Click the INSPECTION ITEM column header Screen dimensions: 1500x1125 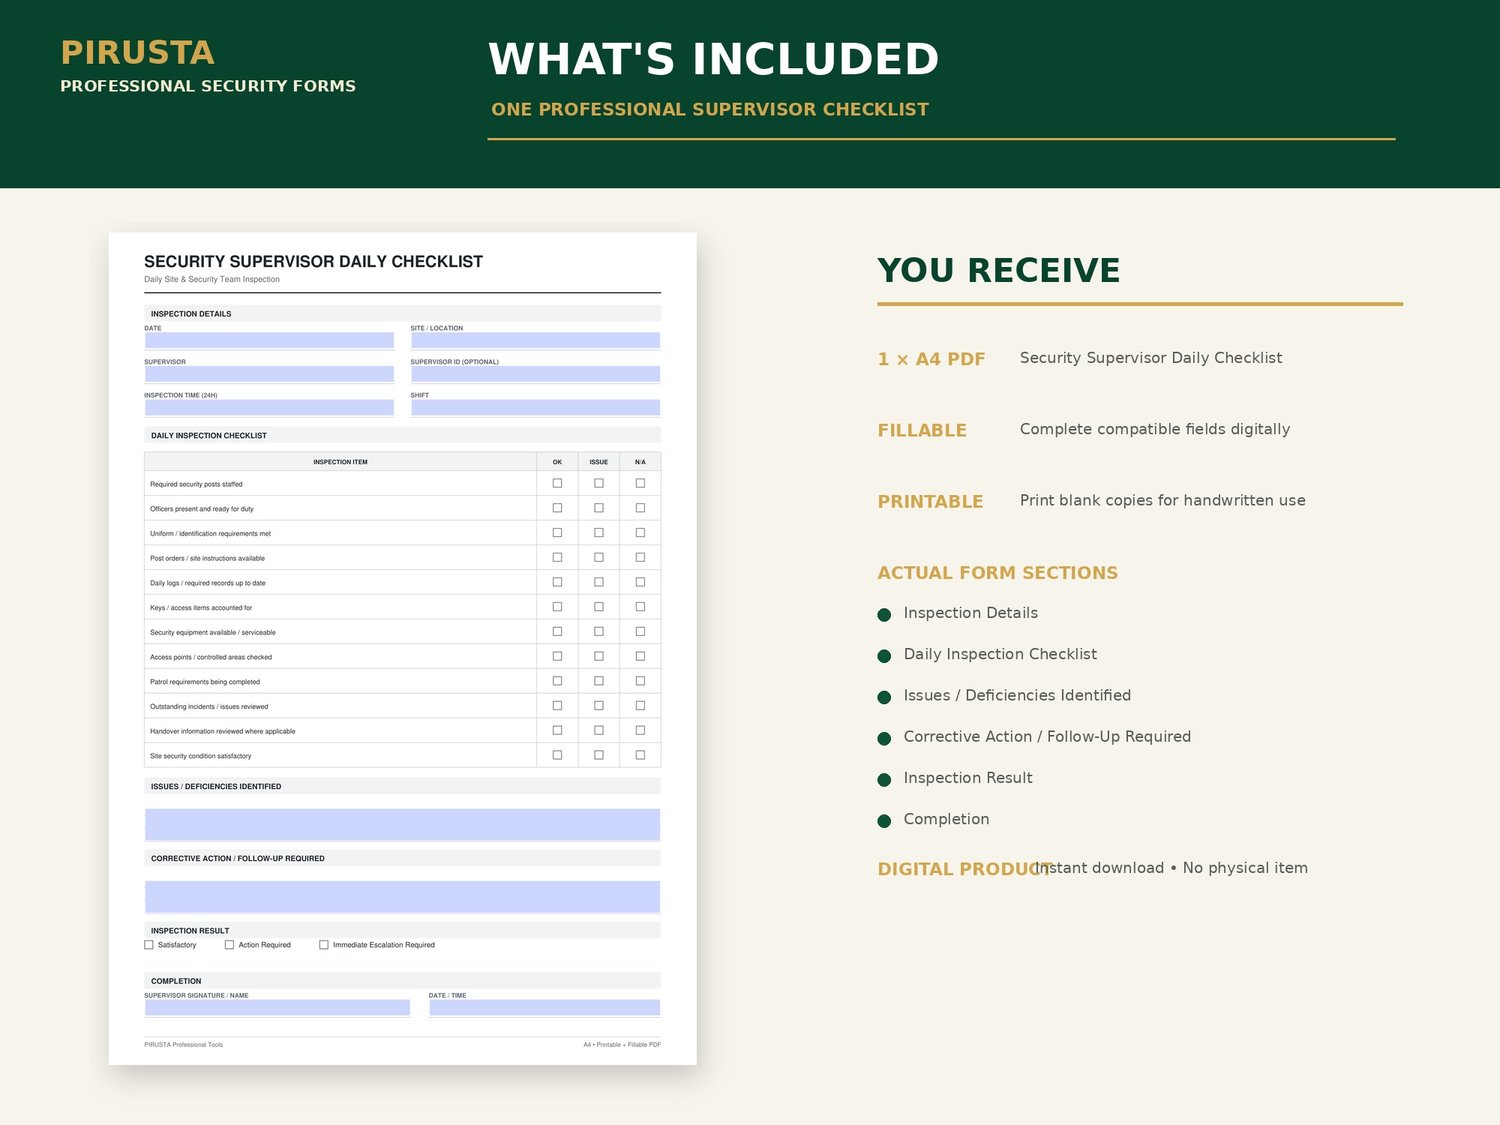click(340, 462)
